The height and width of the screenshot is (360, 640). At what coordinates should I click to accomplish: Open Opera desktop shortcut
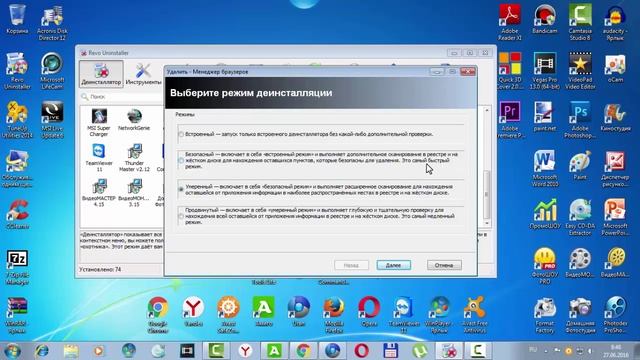[369, 312]
